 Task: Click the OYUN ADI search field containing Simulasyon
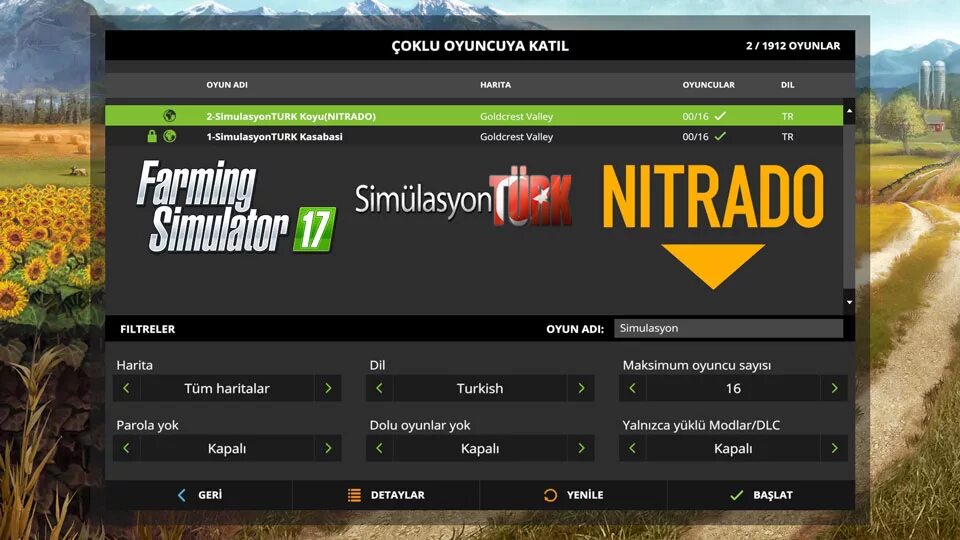pos(729,328)
